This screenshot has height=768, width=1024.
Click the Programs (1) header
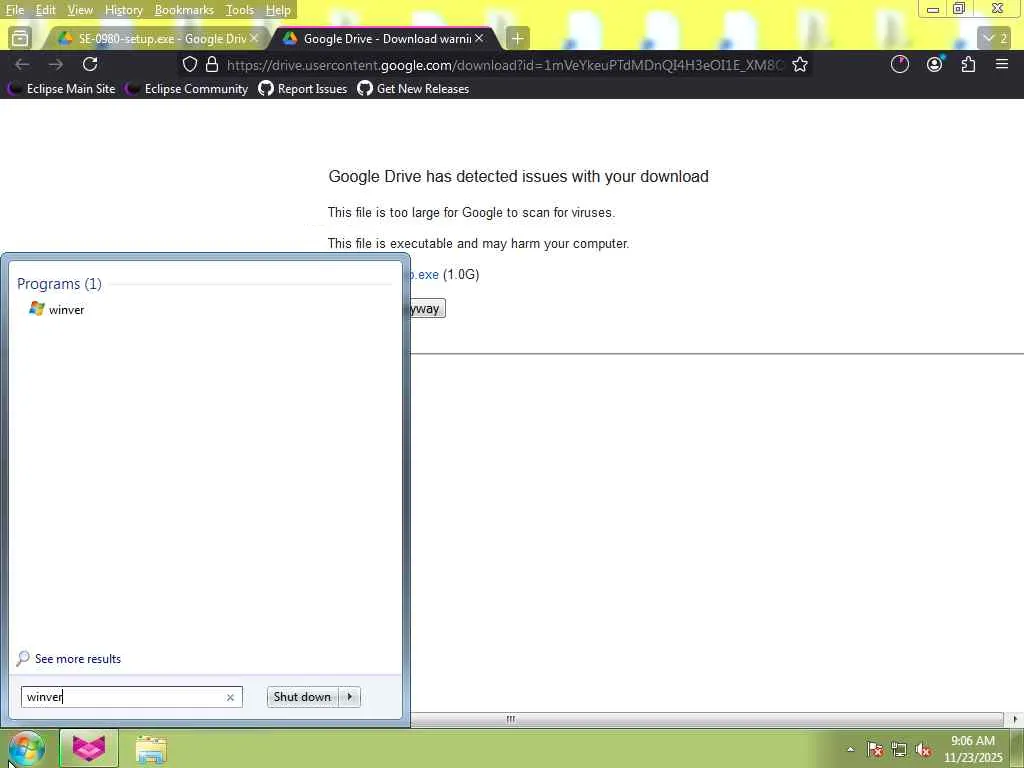(59, 283)
